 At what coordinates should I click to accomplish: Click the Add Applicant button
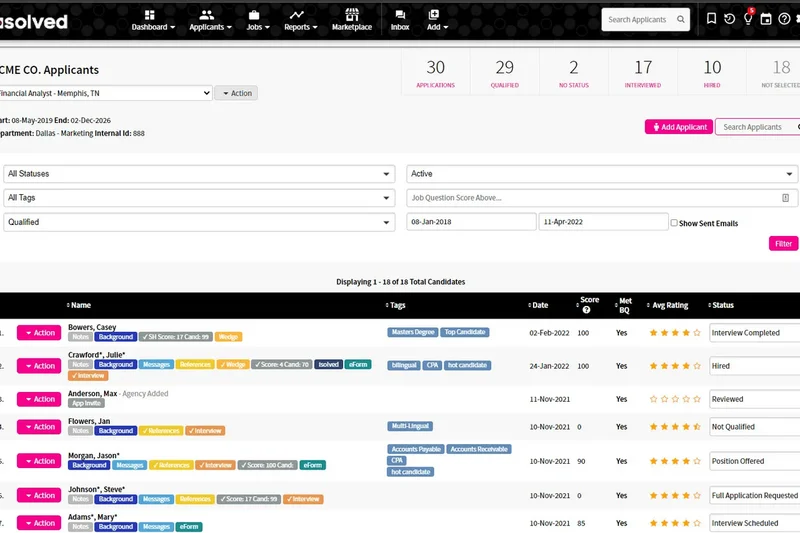pos(678,127)
